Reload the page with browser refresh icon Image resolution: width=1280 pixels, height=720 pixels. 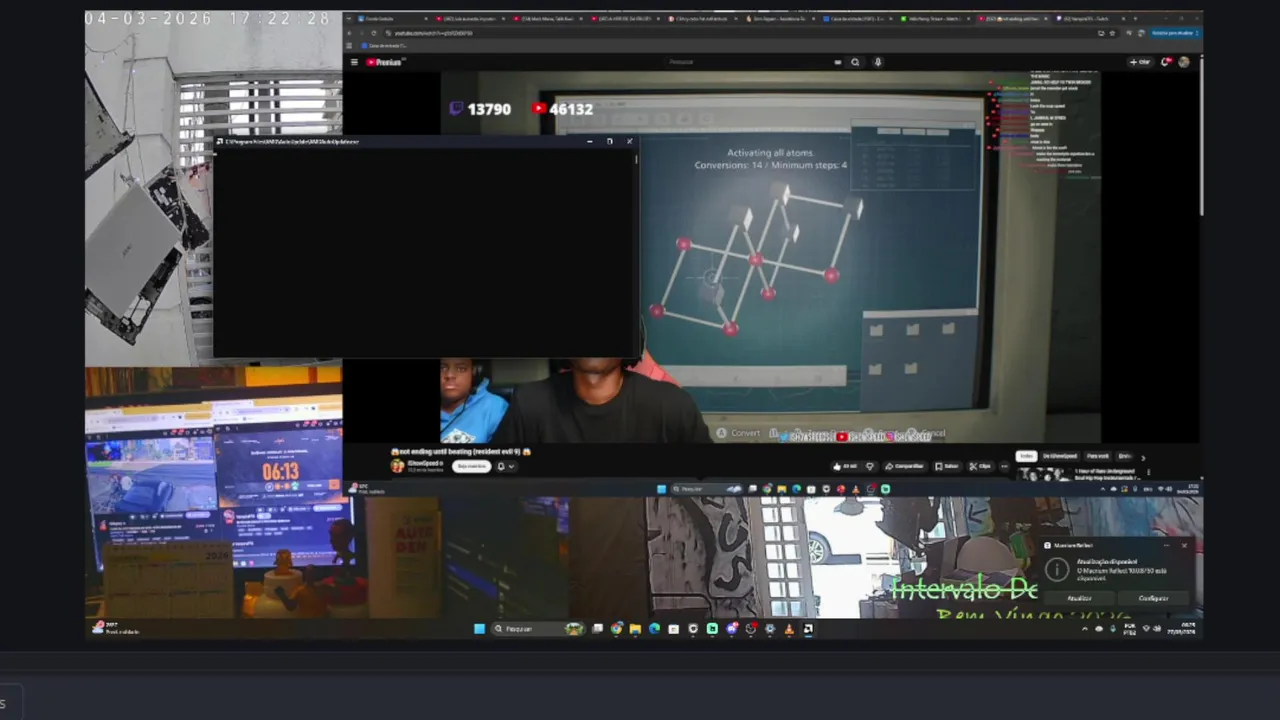tap(374, 33)
